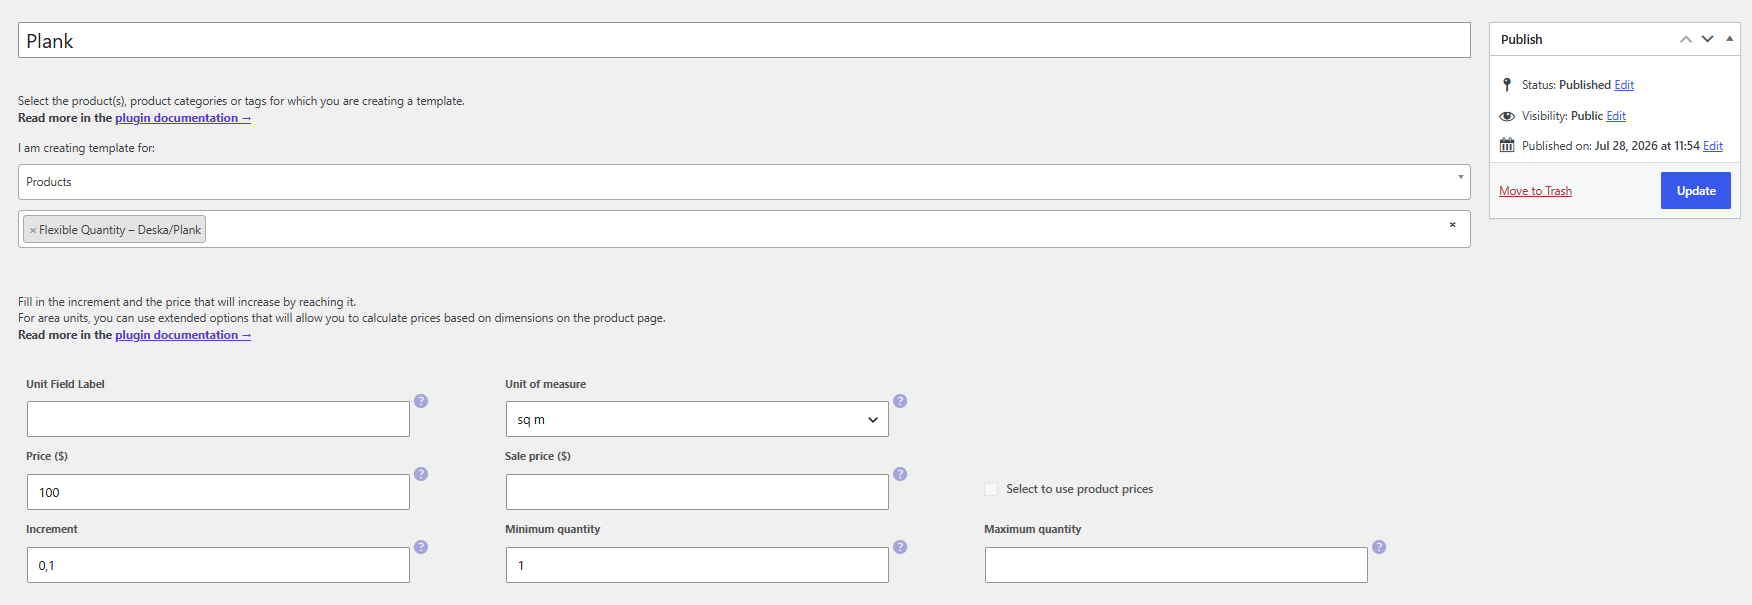
Task: Click help icon next to Unit Field Label
Action: [421, 401]
